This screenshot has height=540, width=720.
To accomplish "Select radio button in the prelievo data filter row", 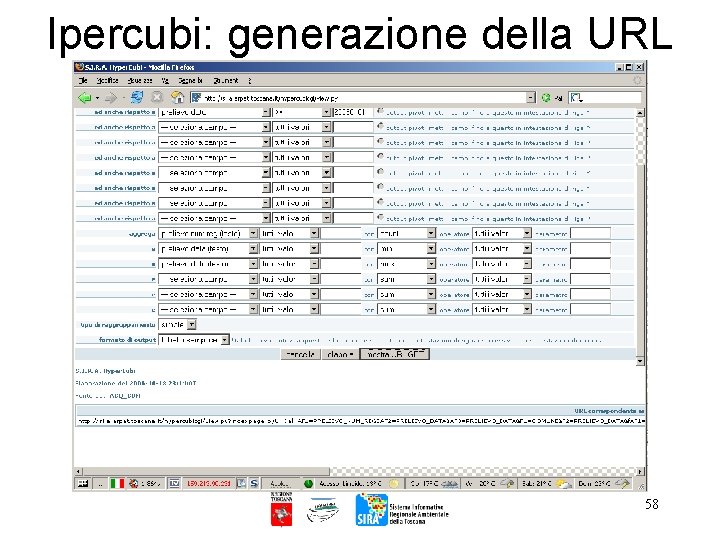I will [380, 111].
